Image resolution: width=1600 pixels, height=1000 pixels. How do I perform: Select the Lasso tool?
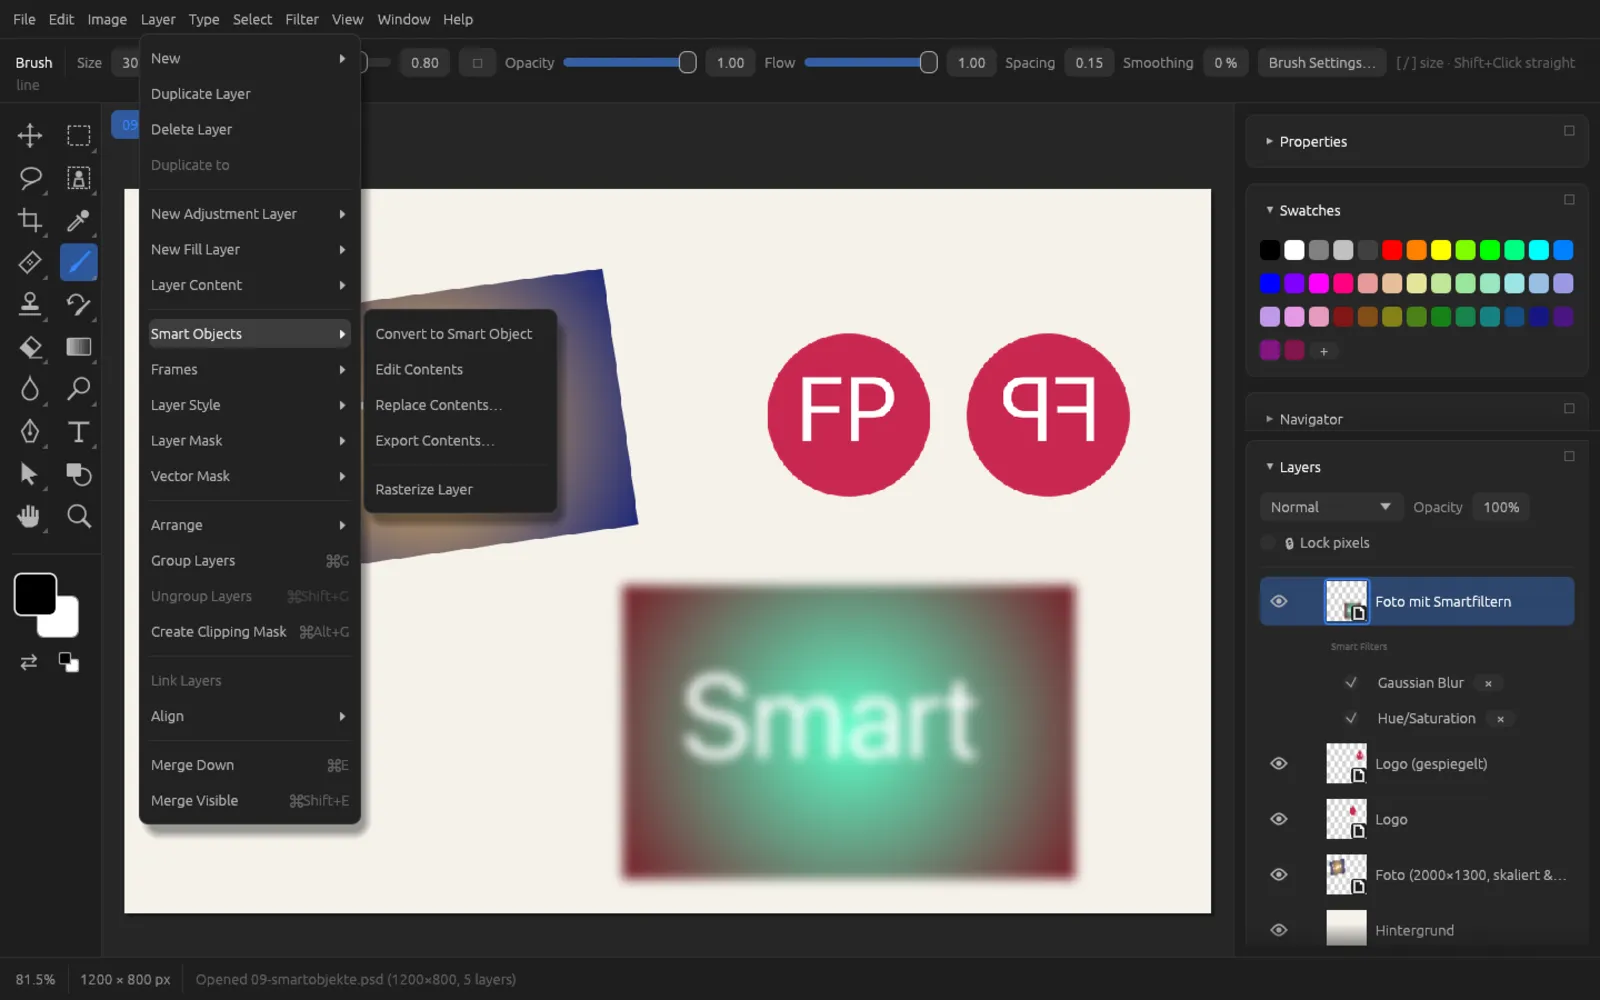[30, 178]
